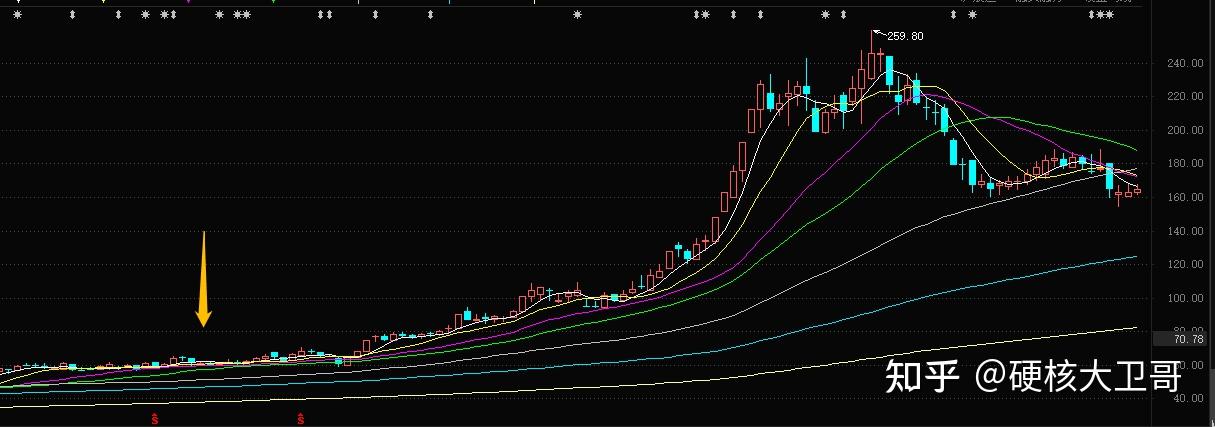This screenshot has height=427, width=1215.
Task: Click the 200.00 price axis label
Action: [x=1183, y=130]
